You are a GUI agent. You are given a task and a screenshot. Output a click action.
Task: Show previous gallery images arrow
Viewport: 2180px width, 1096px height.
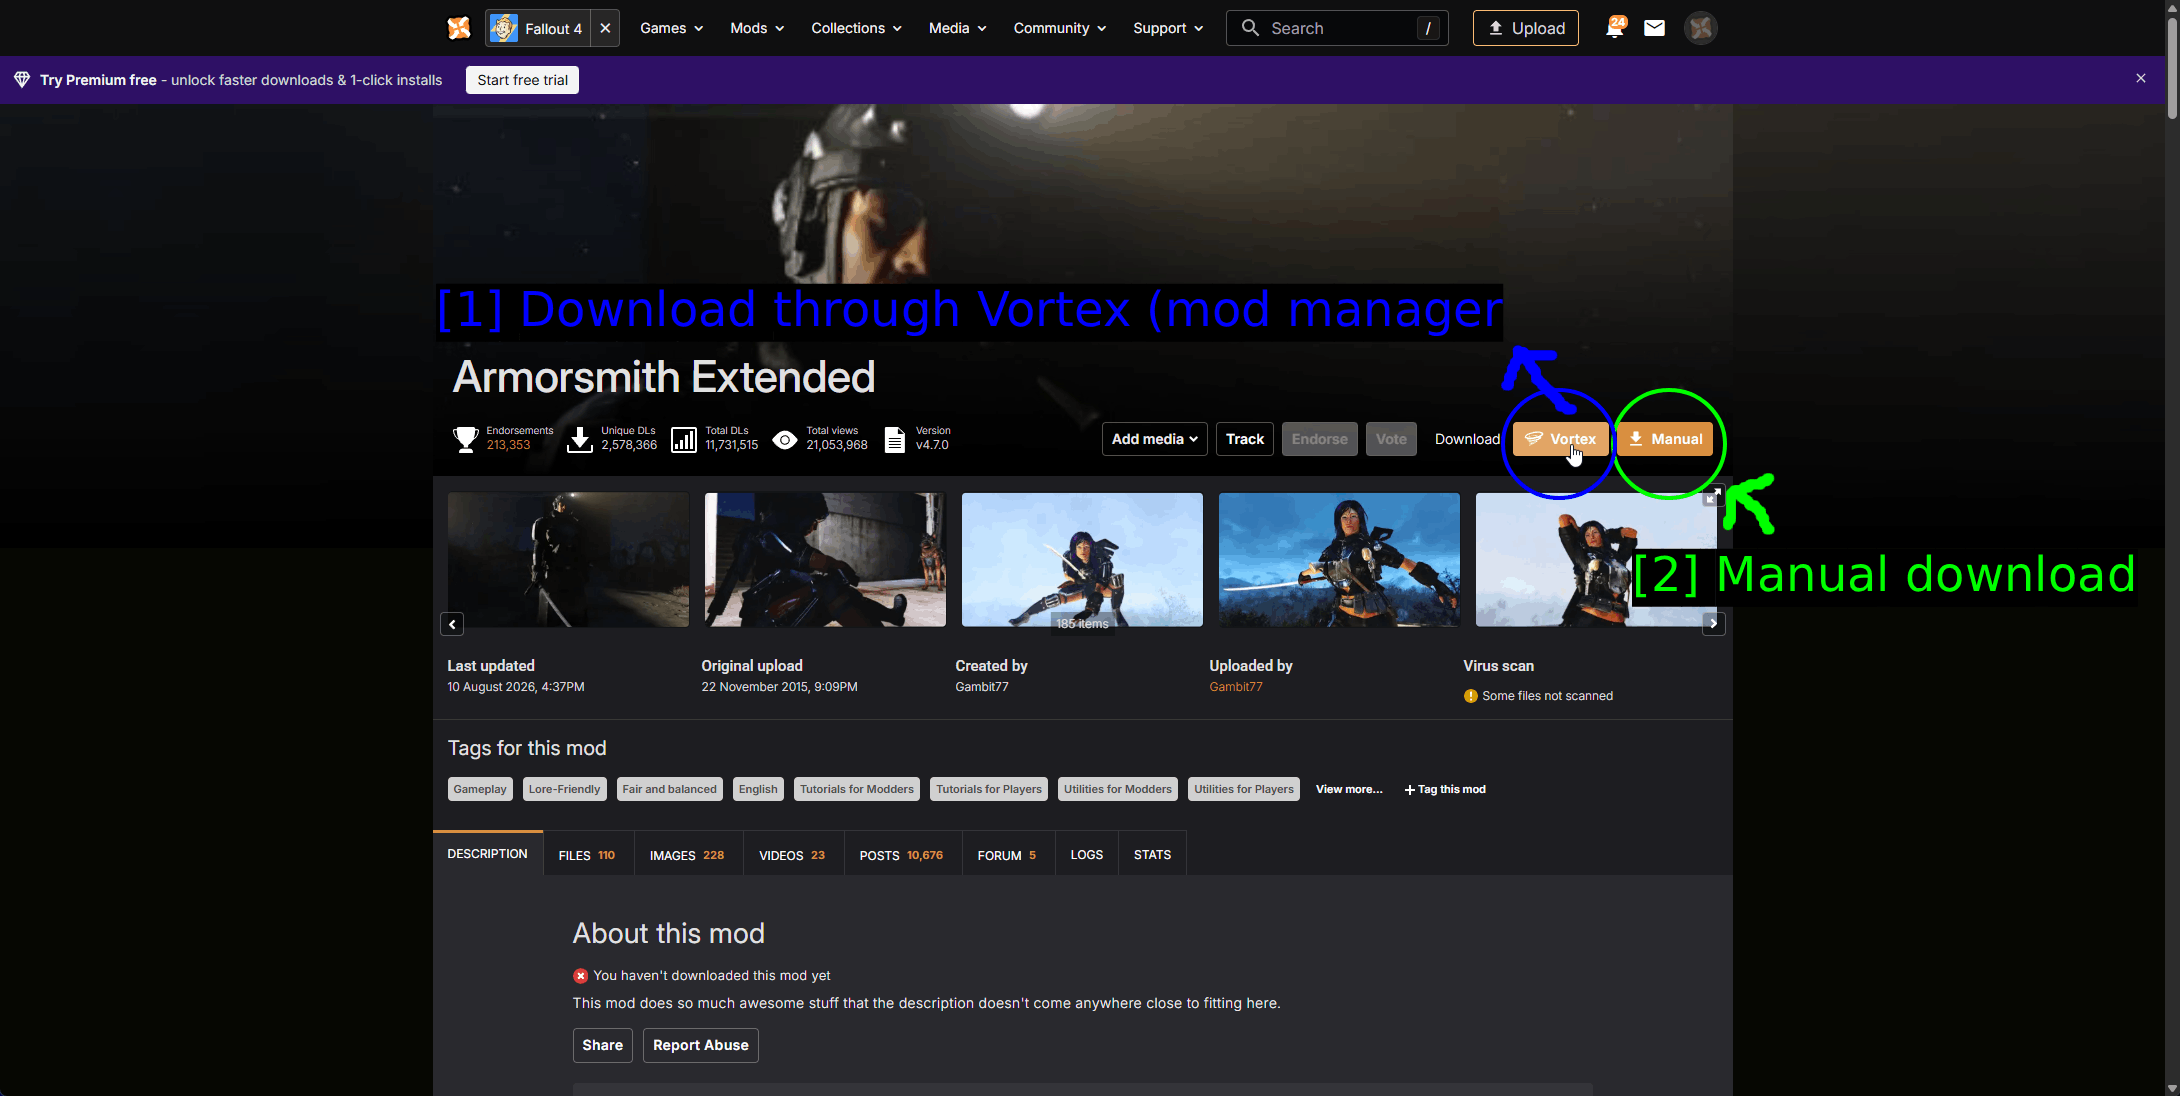point(452,624)
